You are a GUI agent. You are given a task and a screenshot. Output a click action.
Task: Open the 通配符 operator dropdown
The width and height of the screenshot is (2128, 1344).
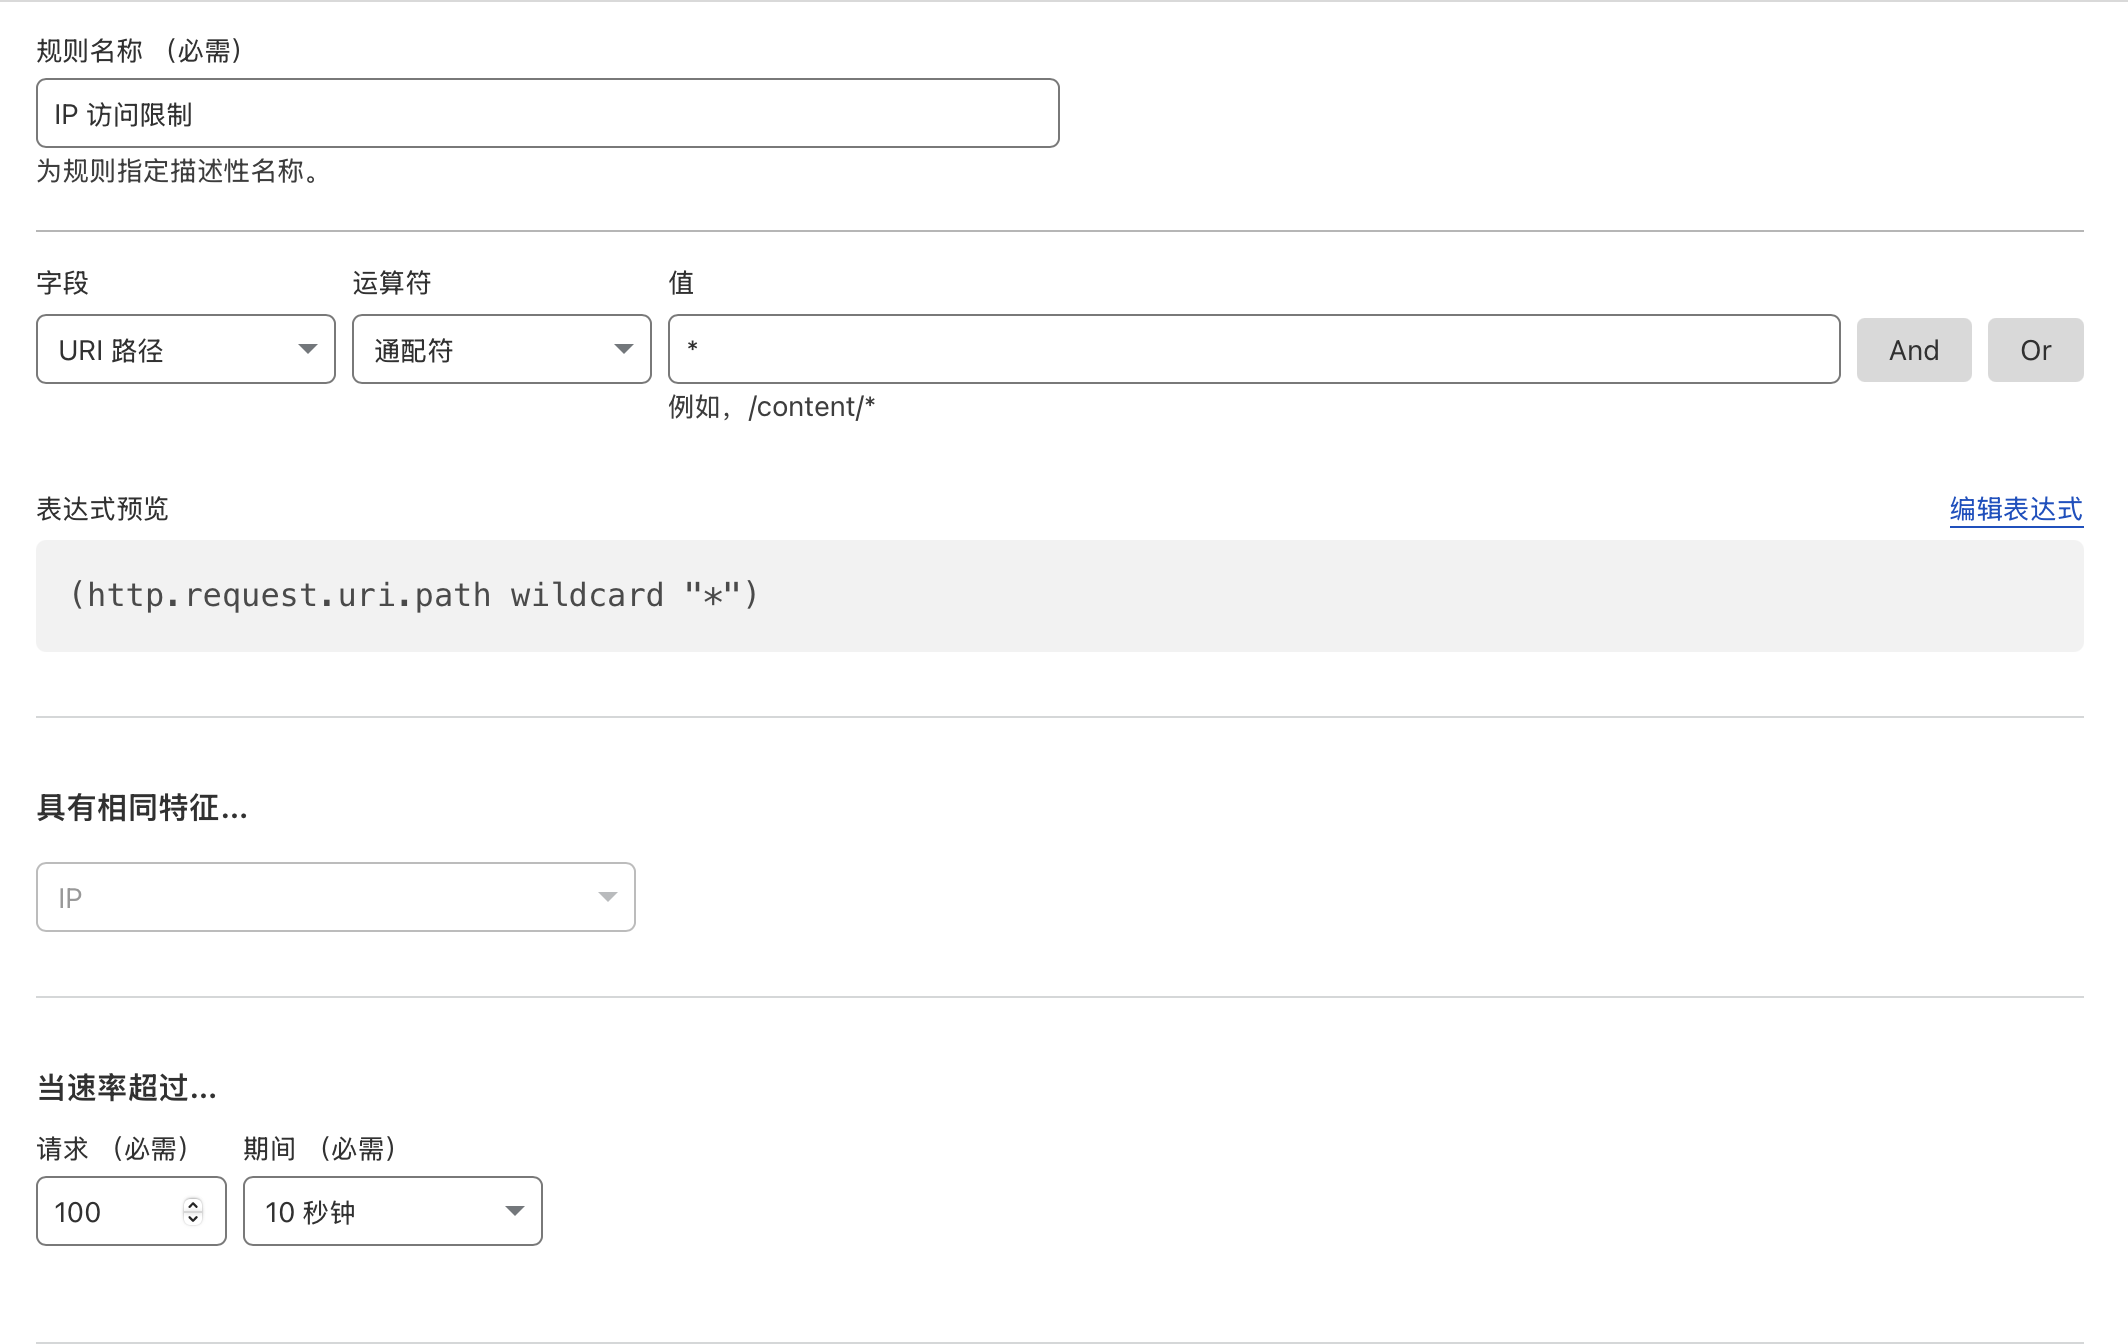[485, 350]
